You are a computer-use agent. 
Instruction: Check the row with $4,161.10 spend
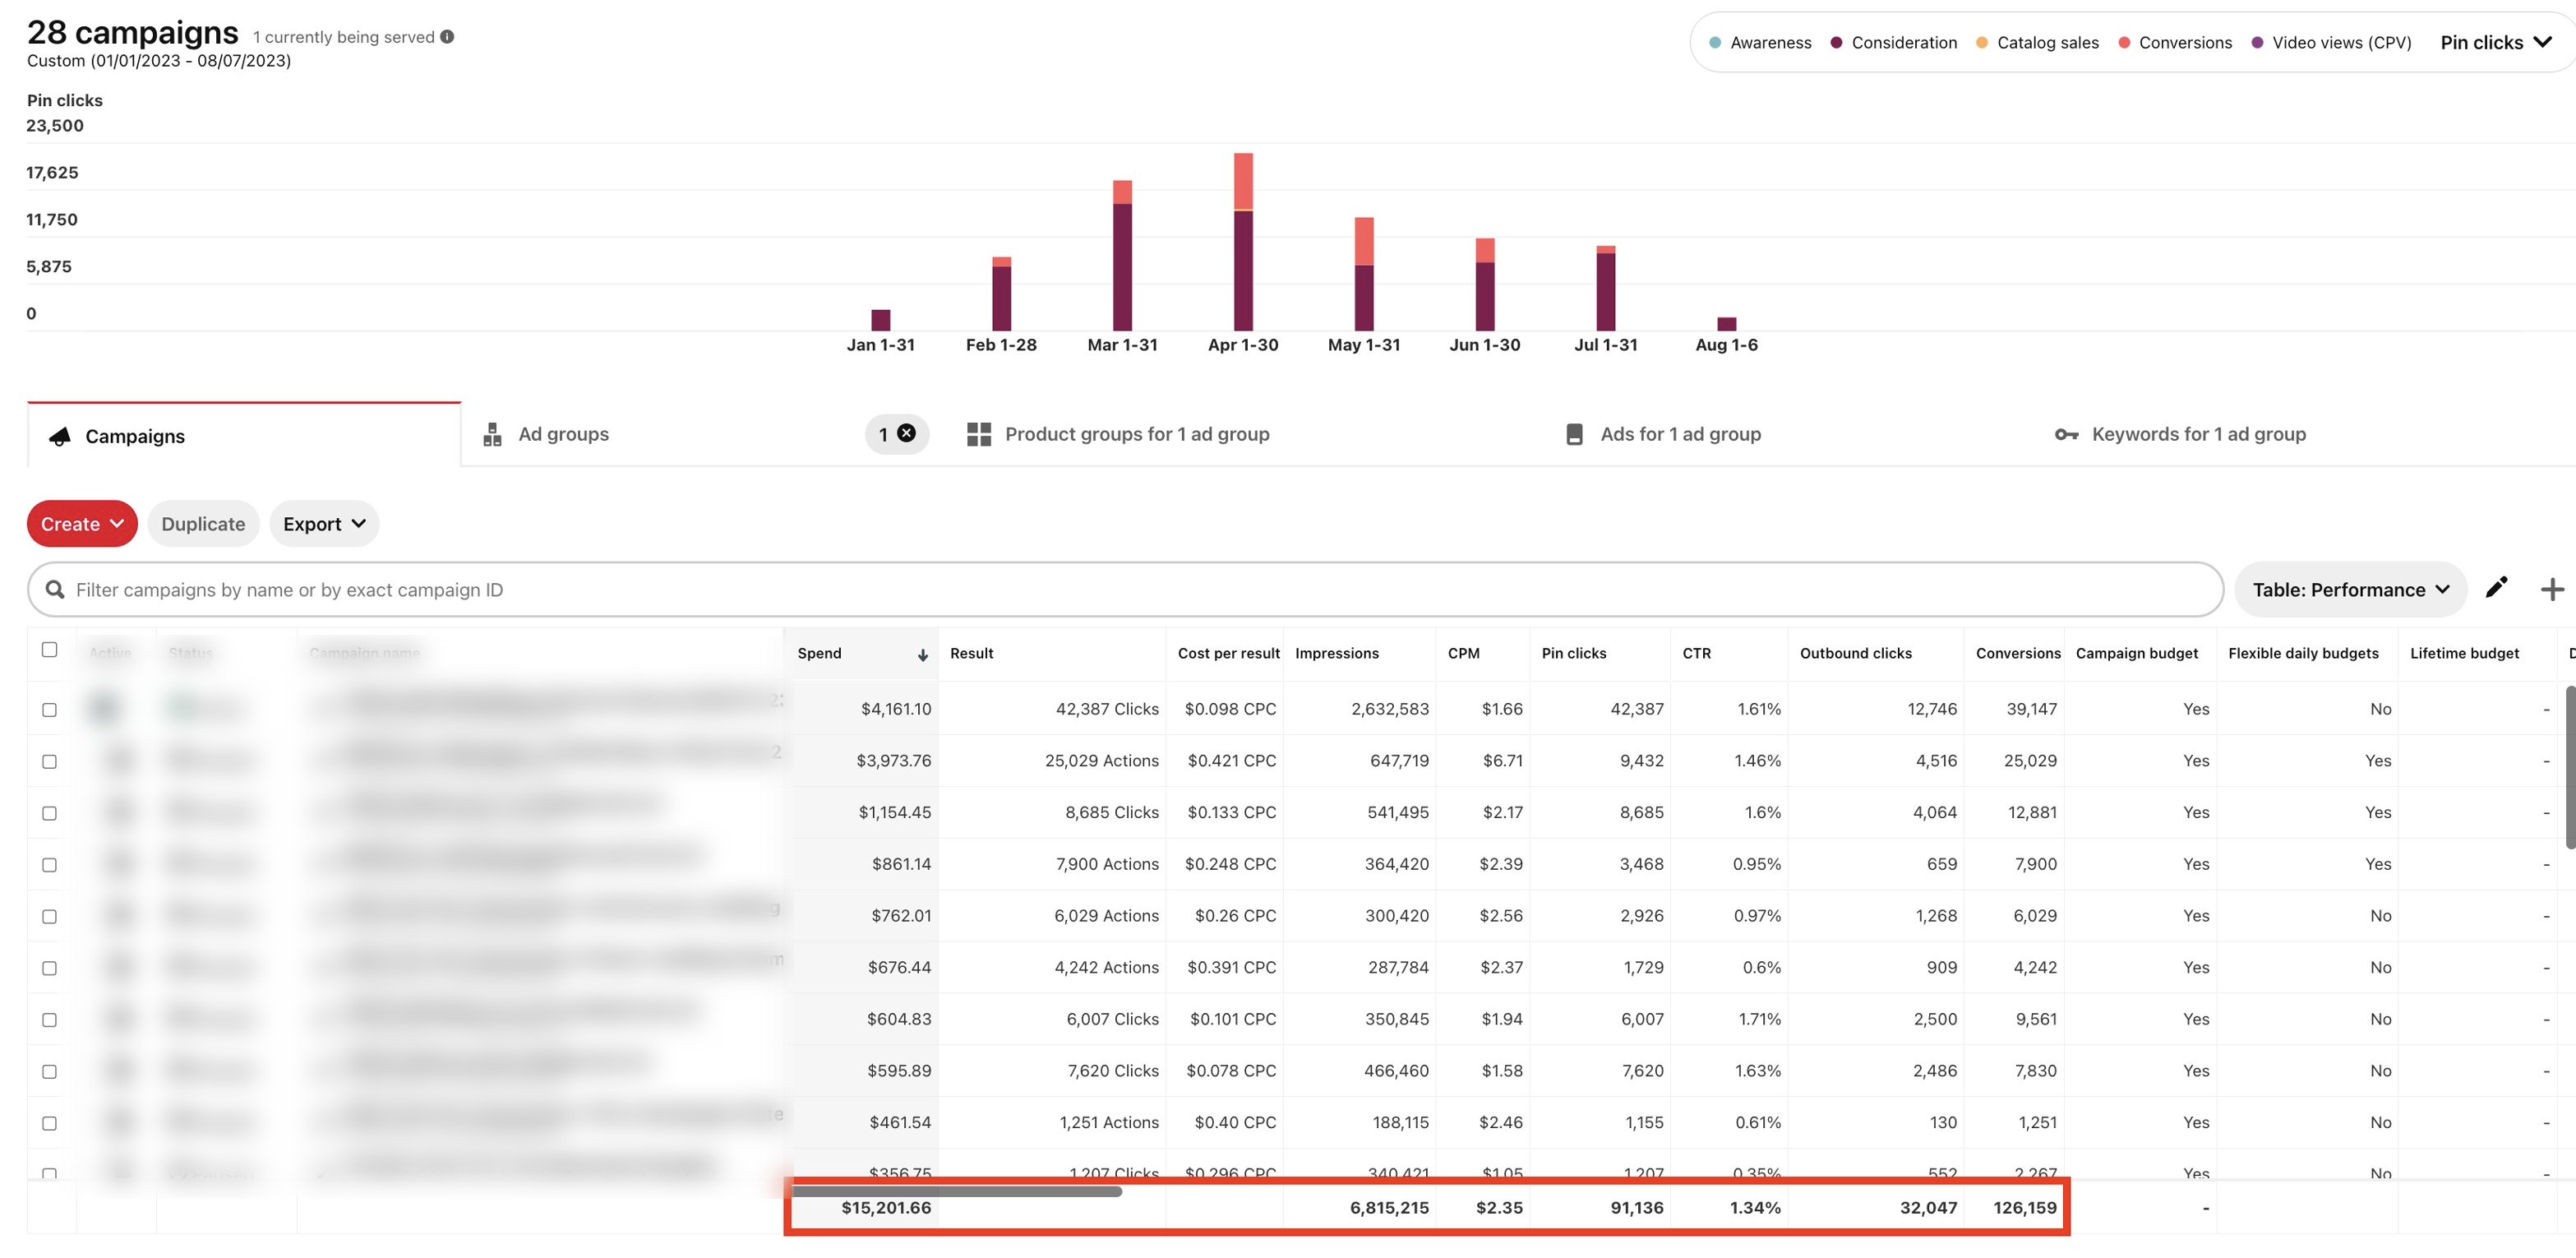click(x=49, y=710)
